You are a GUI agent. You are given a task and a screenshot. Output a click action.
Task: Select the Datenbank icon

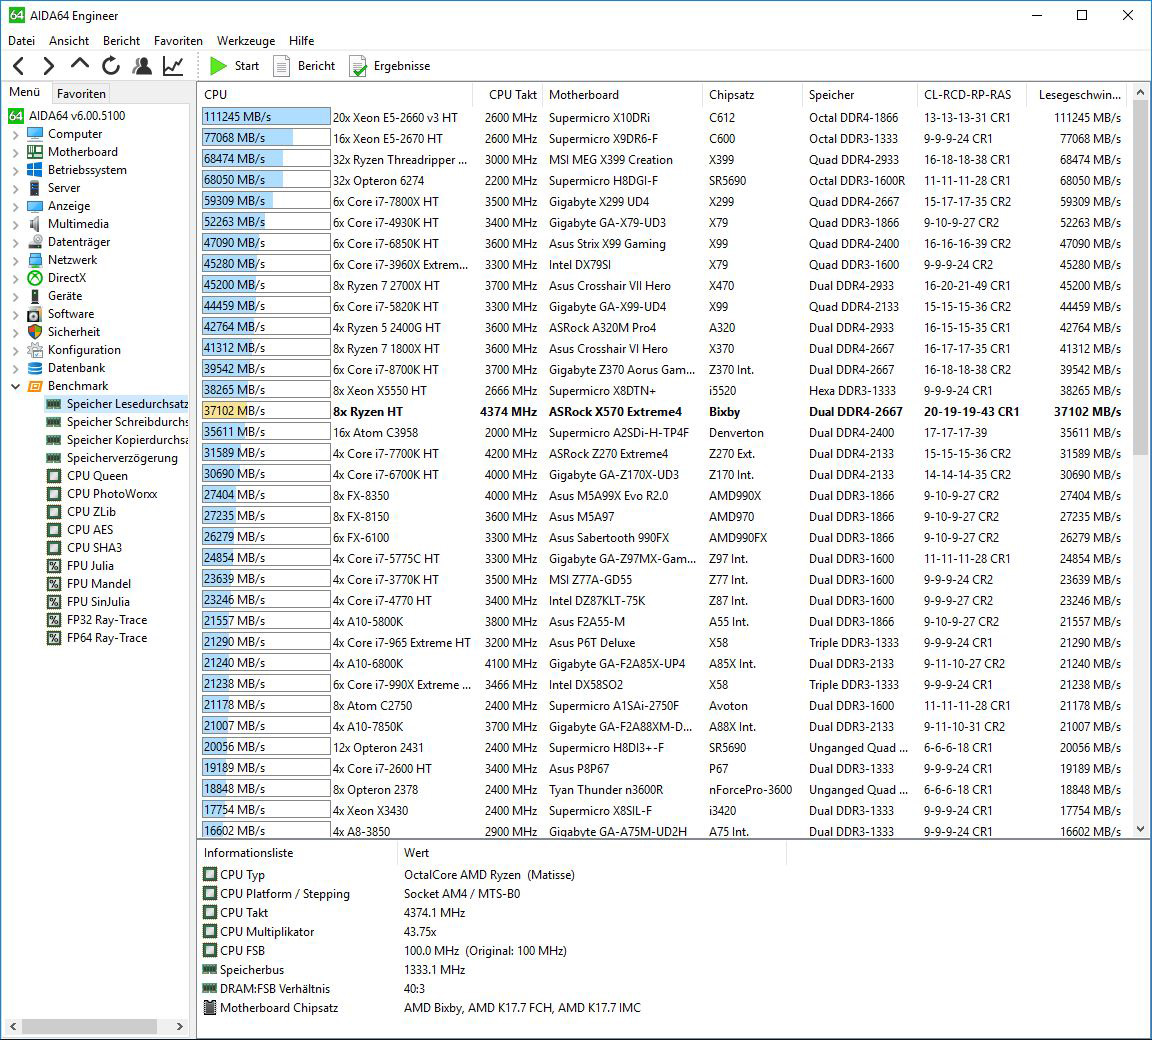tap(35, 368)
